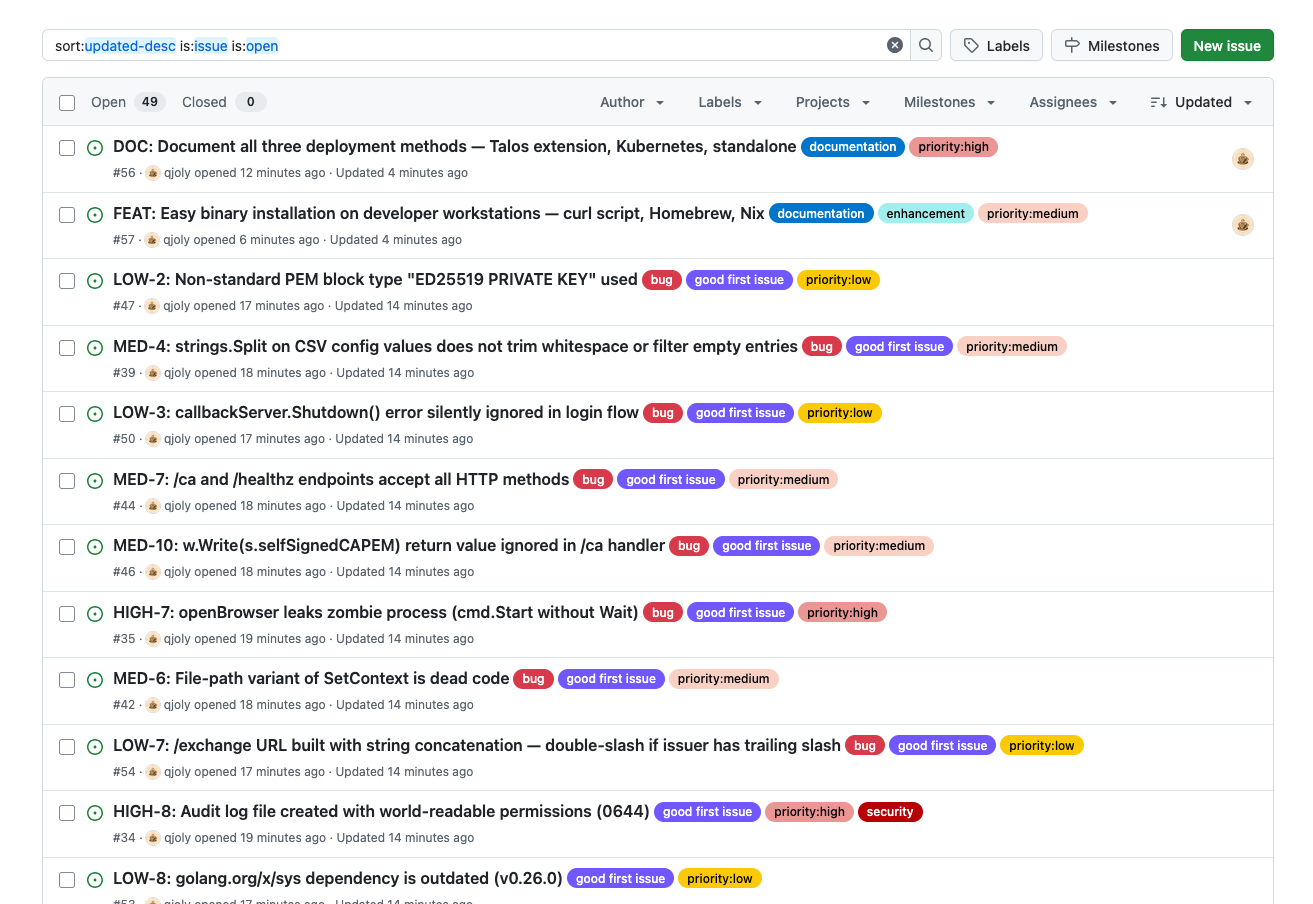This screenshot has width=1313, height=904.
Task: Switch to the Closed issues tab
Action: (x=222, y=102)
